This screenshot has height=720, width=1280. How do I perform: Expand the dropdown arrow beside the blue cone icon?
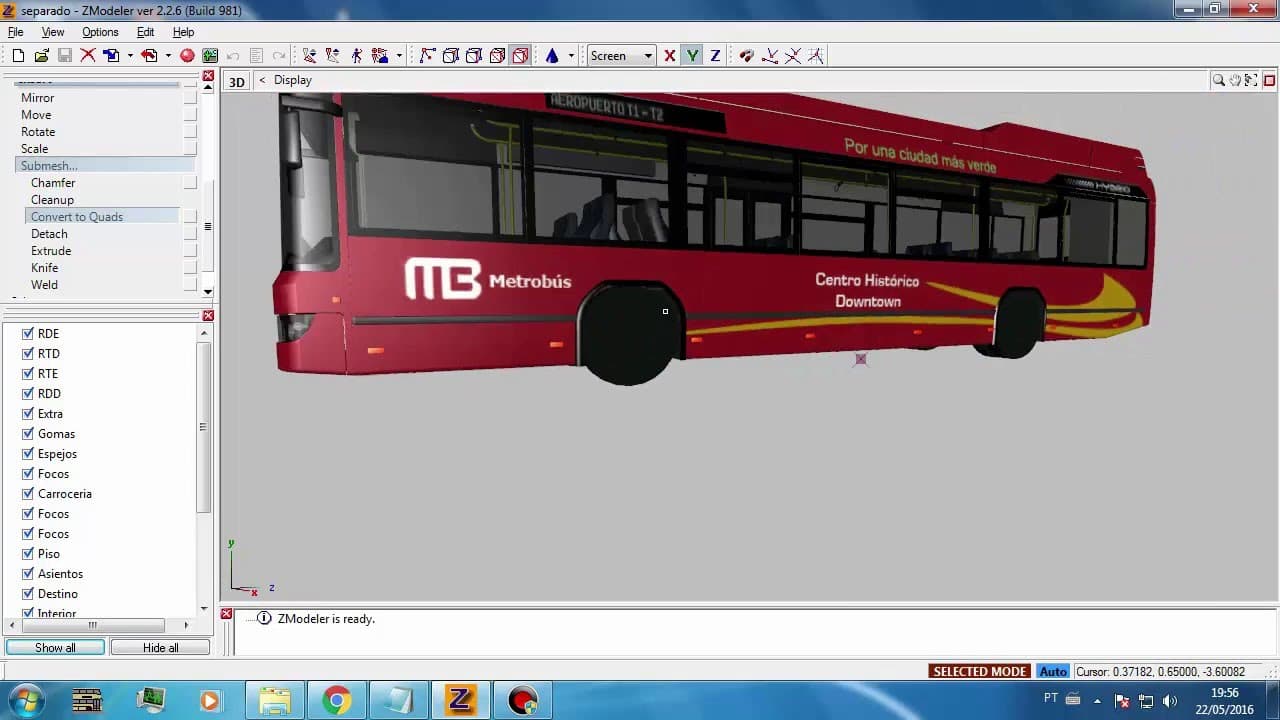point(571,56)
